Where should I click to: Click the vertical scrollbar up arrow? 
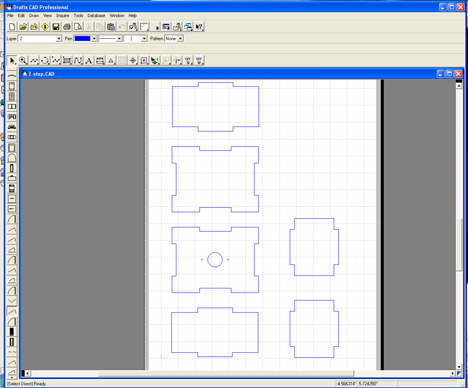459,86
